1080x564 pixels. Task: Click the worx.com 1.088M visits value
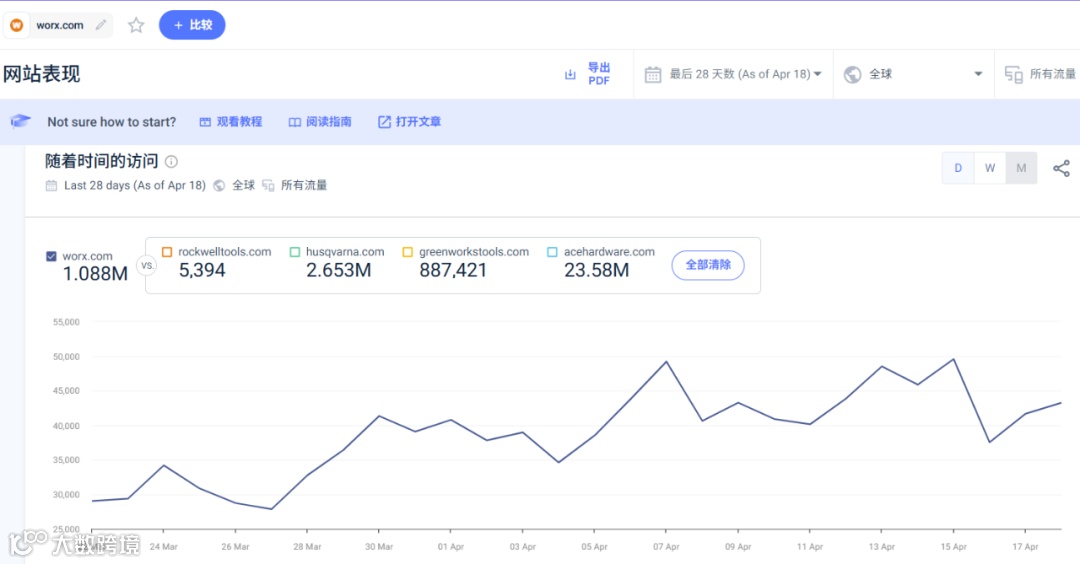[95, 274]
